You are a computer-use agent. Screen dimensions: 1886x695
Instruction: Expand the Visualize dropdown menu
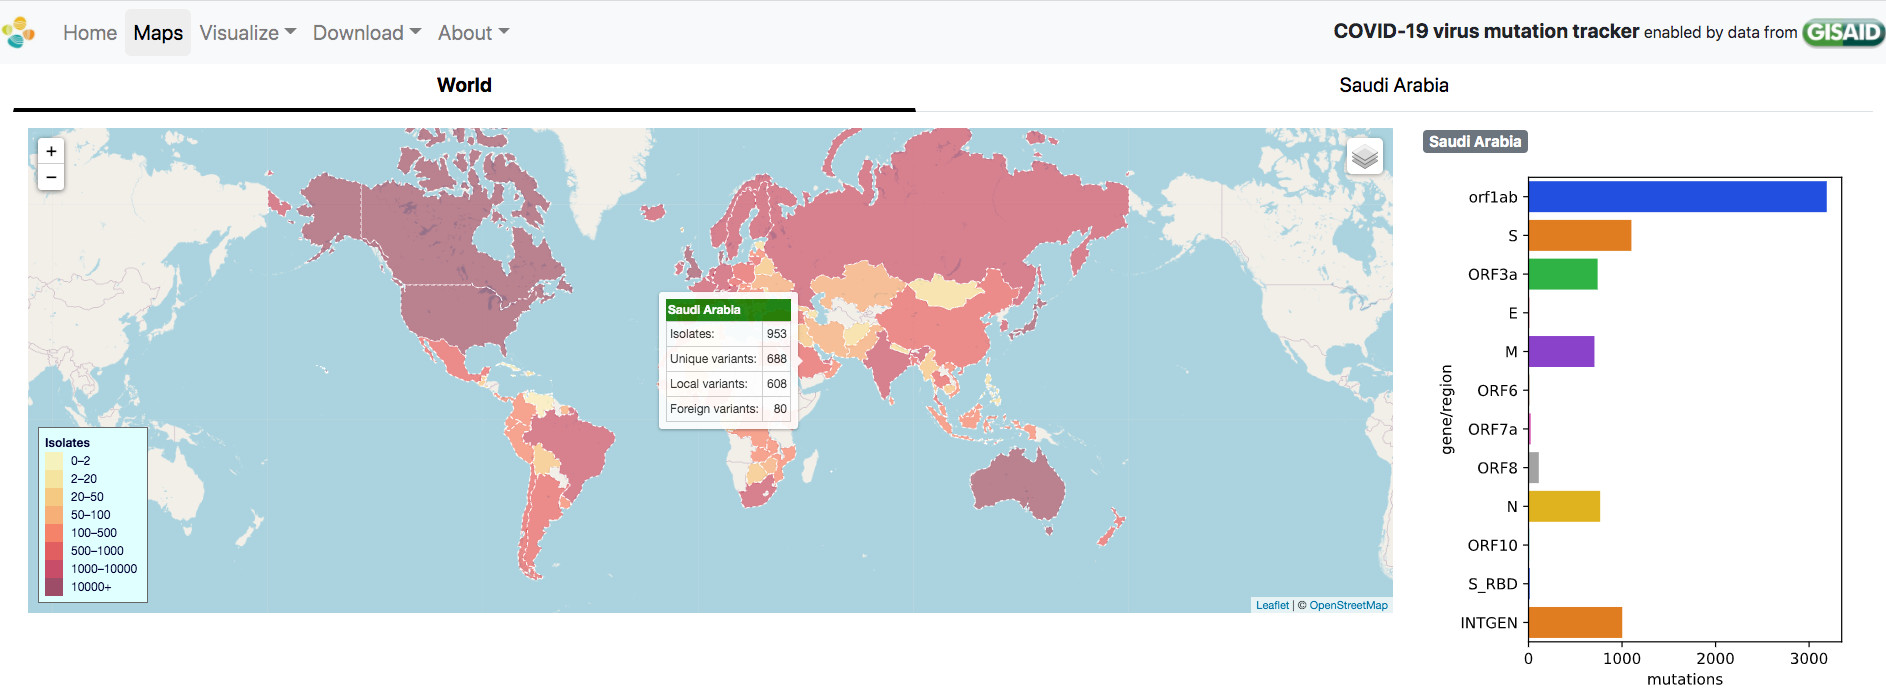pyautogui.click(x=247, y=33)
